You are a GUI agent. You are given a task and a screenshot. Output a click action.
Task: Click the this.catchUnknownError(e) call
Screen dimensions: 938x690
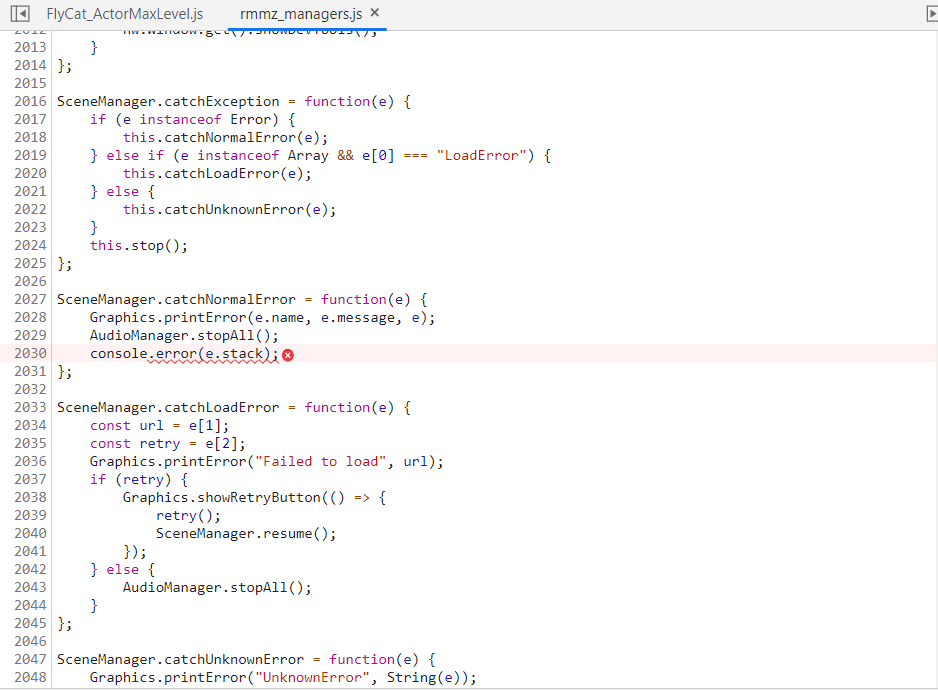coord(230,209)
